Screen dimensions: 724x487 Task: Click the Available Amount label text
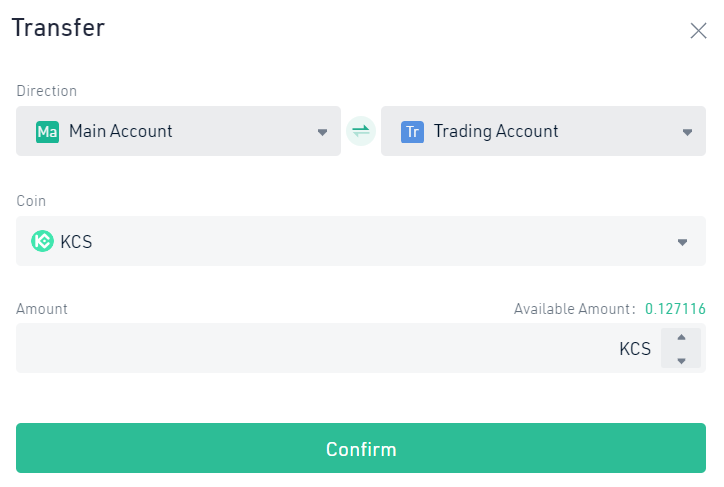tap(575, 308)
